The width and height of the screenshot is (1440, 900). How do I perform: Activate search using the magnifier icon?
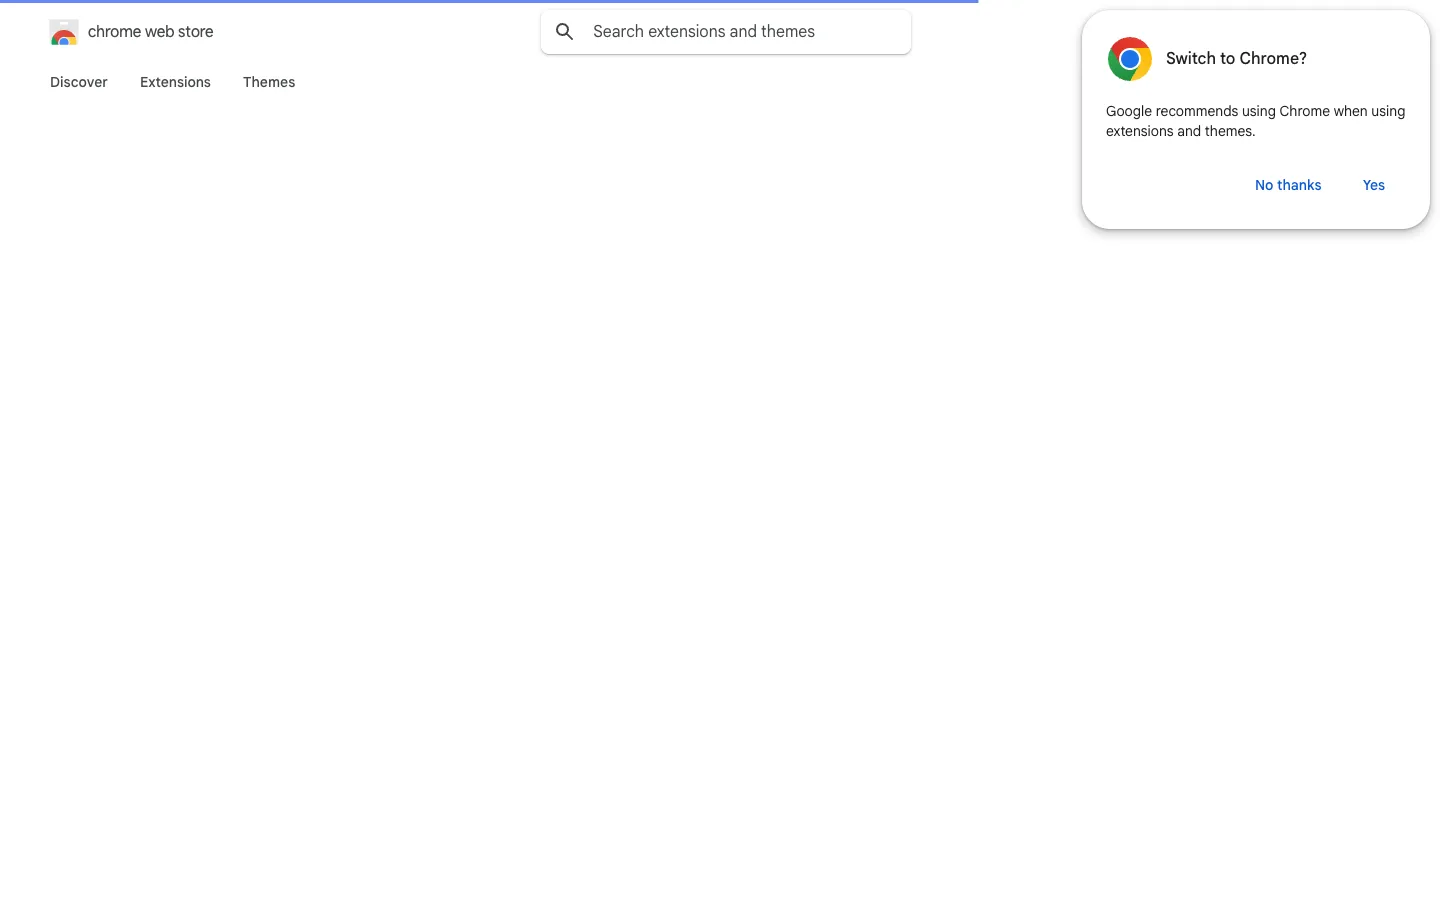tap(565, 32)
